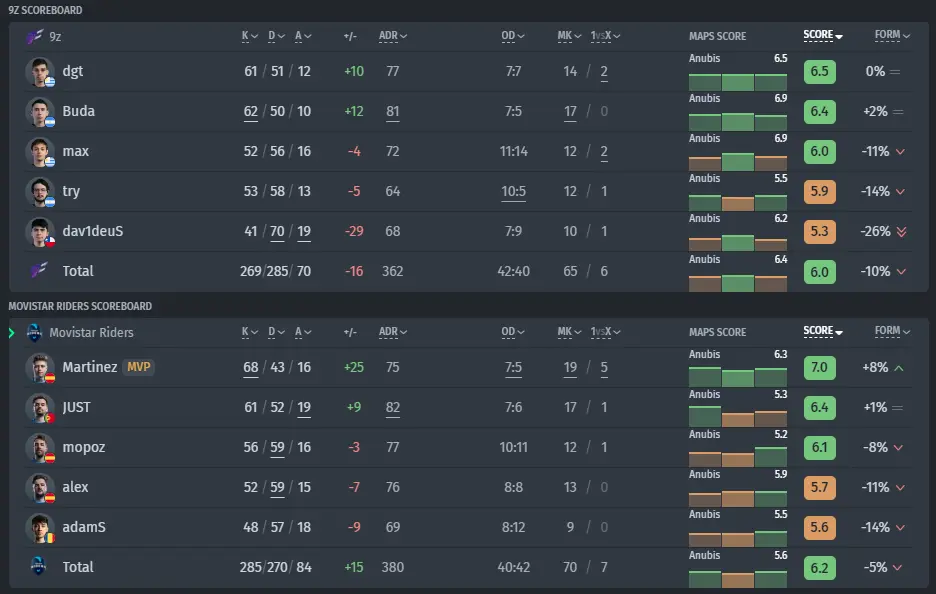Sort 9z scoreboard by ADR
The image size is (936, 594).
[x=393, y=36]
